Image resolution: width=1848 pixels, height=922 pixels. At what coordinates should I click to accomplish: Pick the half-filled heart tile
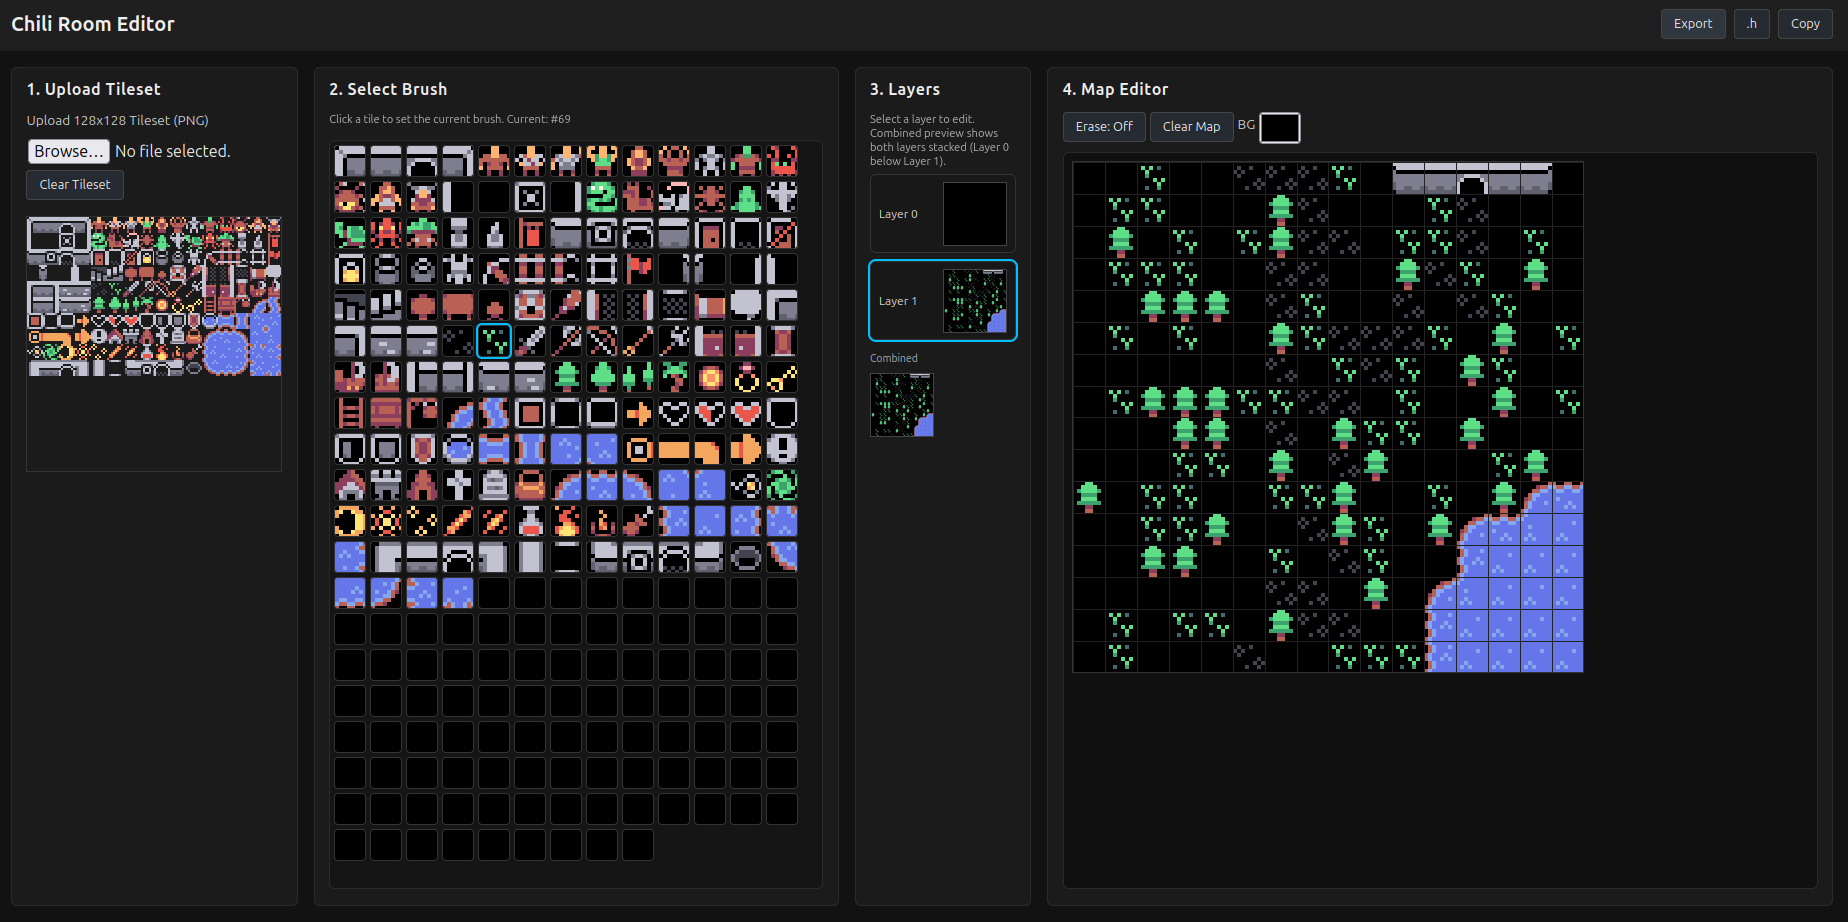[710, 413]
